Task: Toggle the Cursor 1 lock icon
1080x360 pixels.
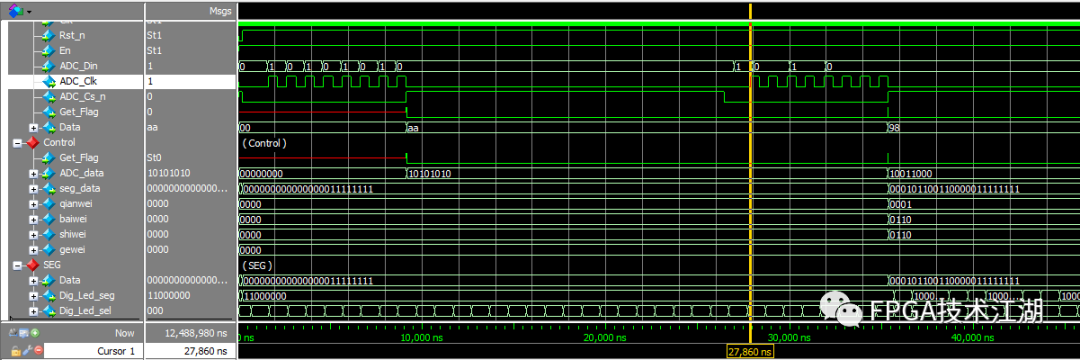Action: pos(15,350)
